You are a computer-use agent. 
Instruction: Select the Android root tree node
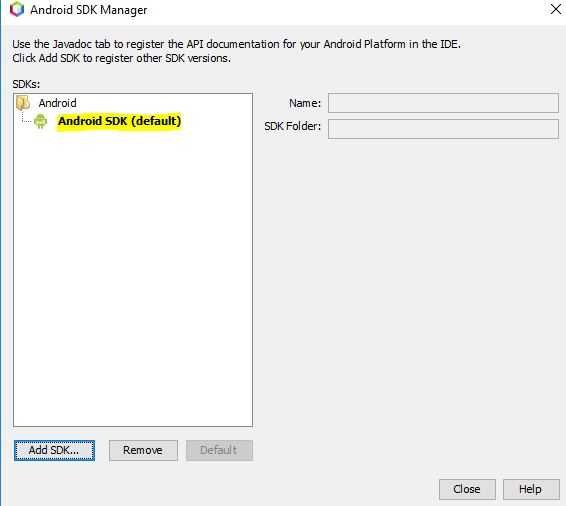(57, 103)
